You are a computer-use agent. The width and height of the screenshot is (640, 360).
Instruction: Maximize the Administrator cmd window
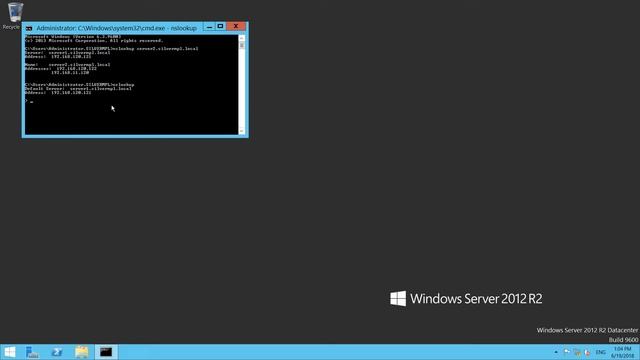pos(220,27)
